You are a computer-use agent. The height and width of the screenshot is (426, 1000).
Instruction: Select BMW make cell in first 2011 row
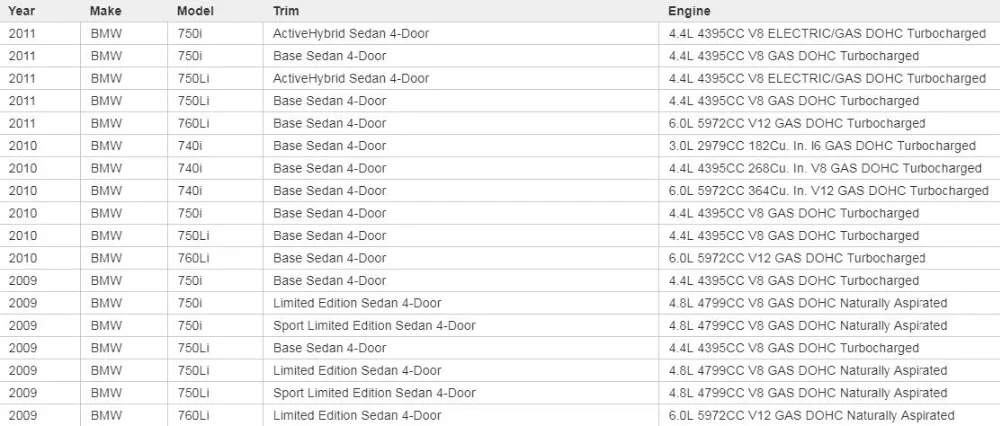coord(124,34)
